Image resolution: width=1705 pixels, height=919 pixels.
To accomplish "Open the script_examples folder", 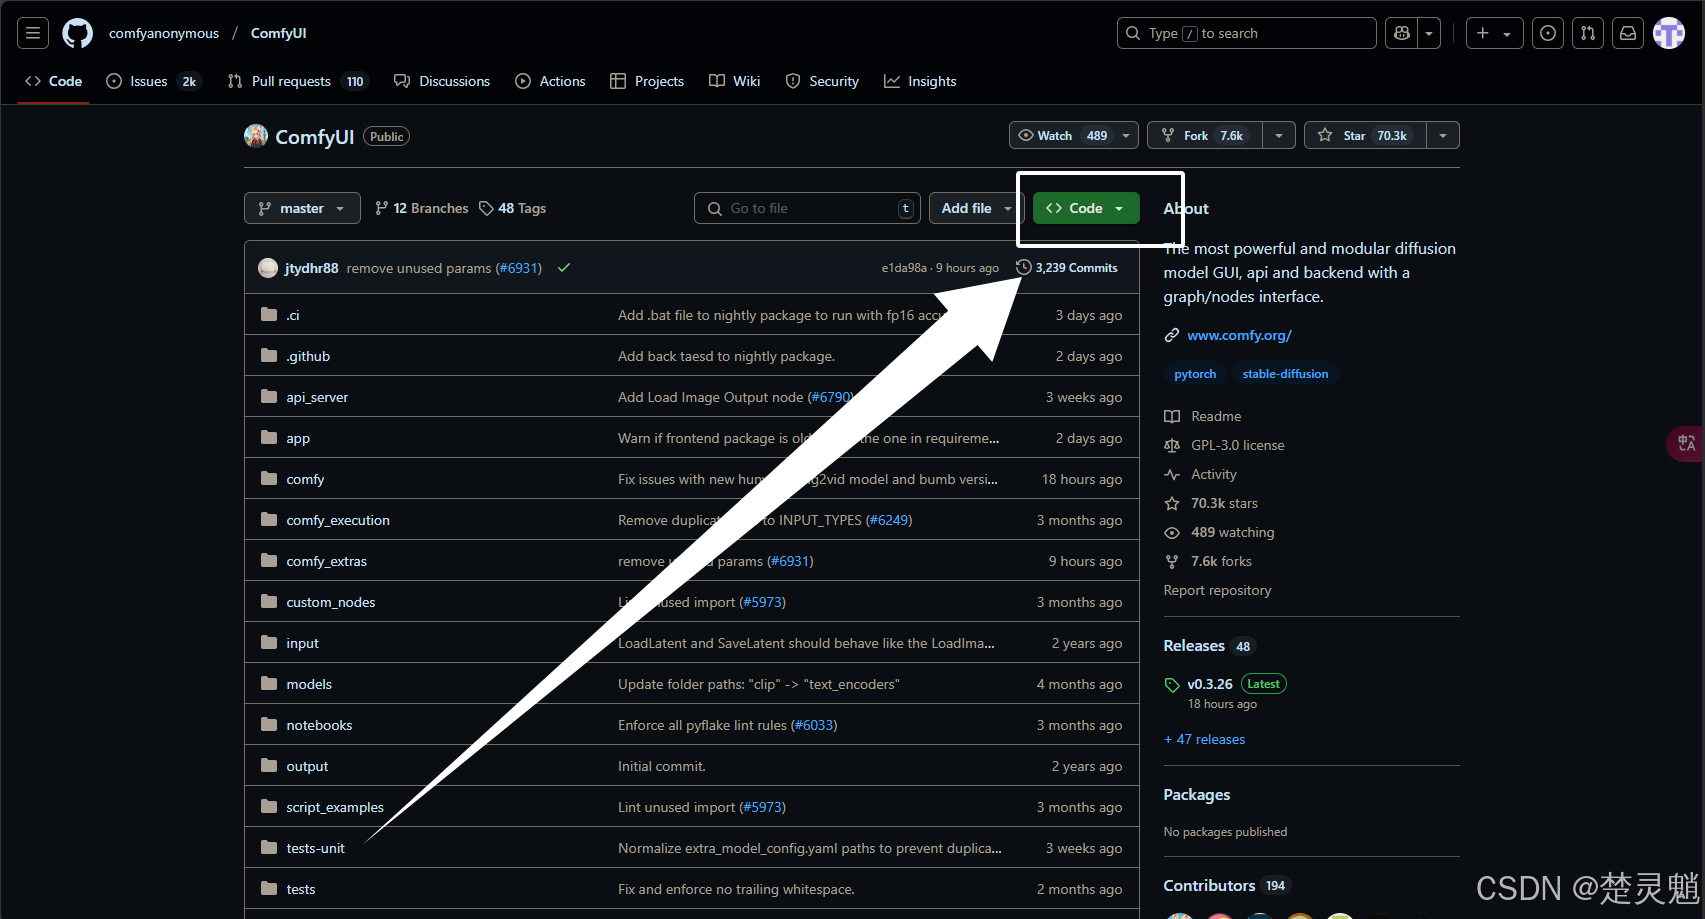I will 335,807.
